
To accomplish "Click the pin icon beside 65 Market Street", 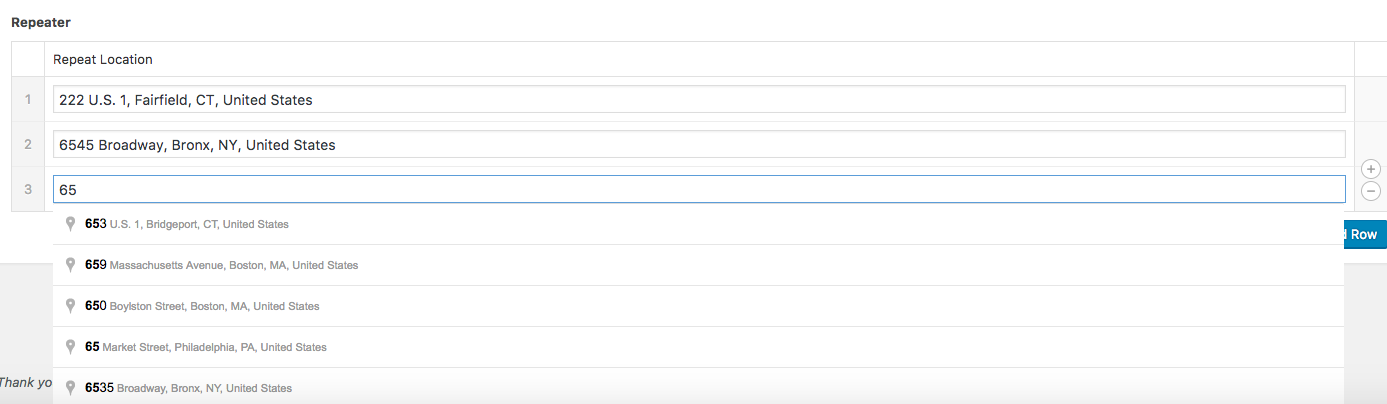I will (70, 347).
